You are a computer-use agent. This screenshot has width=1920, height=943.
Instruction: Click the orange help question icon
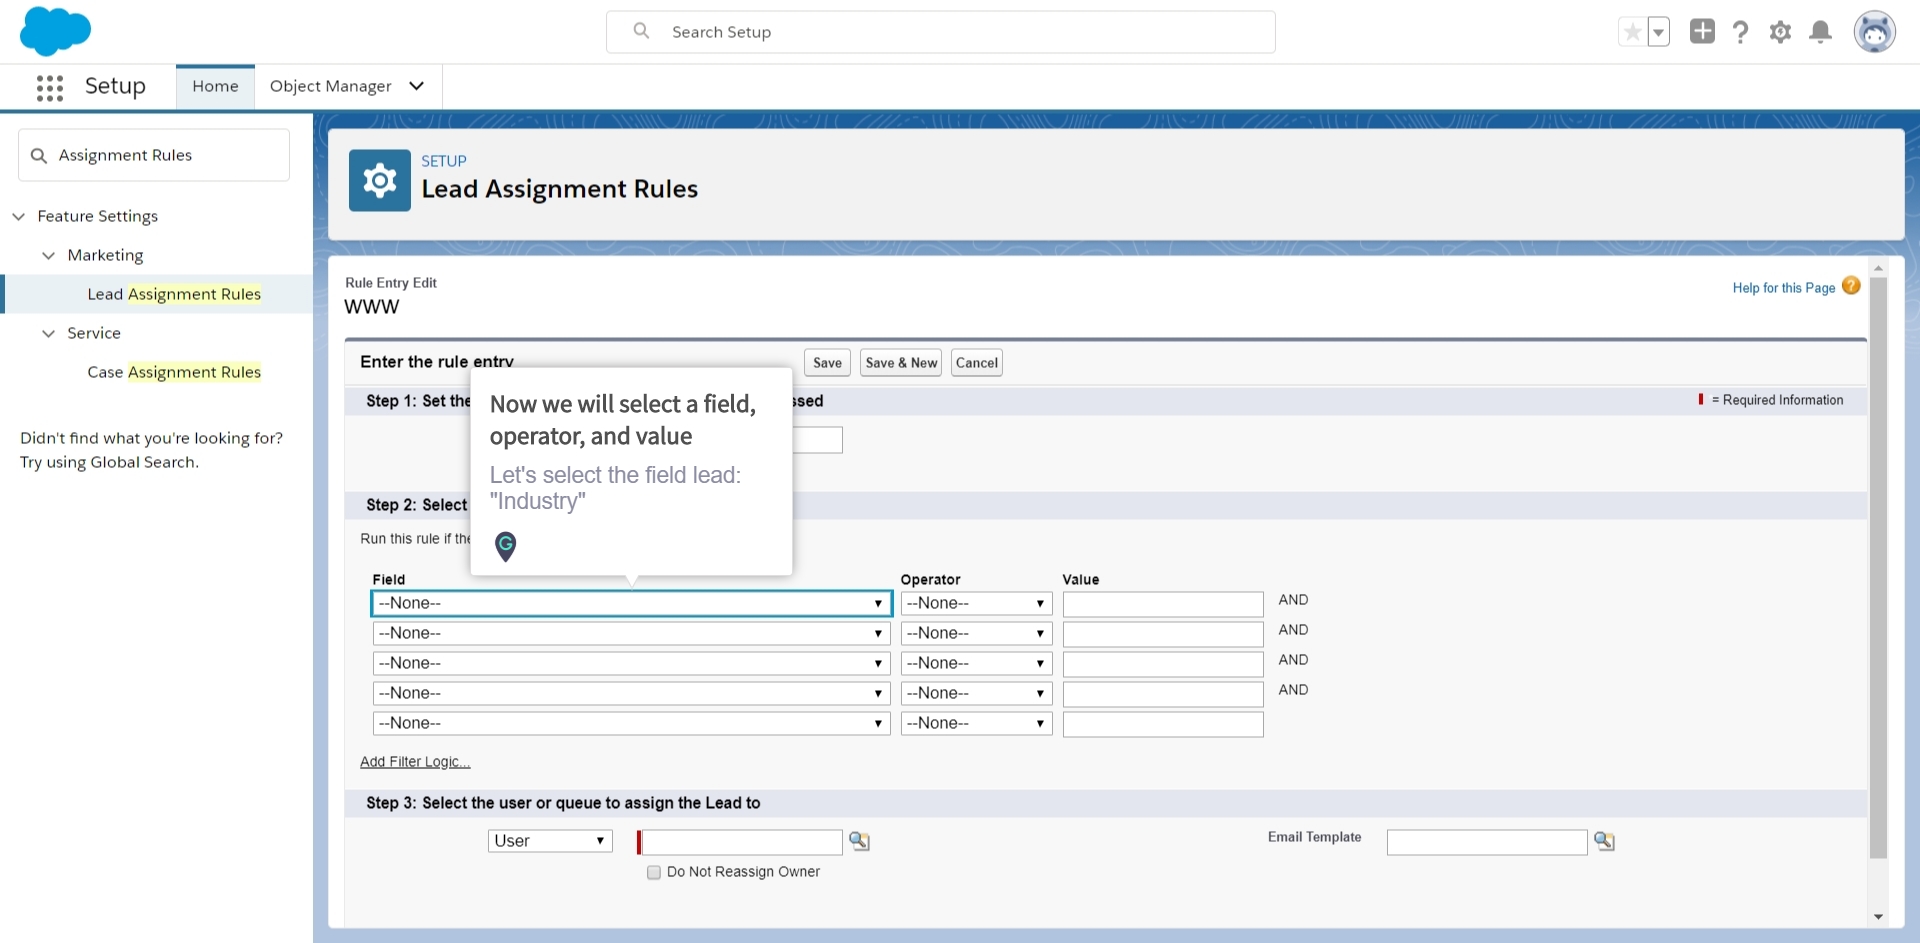click(x=1851, y=286)
